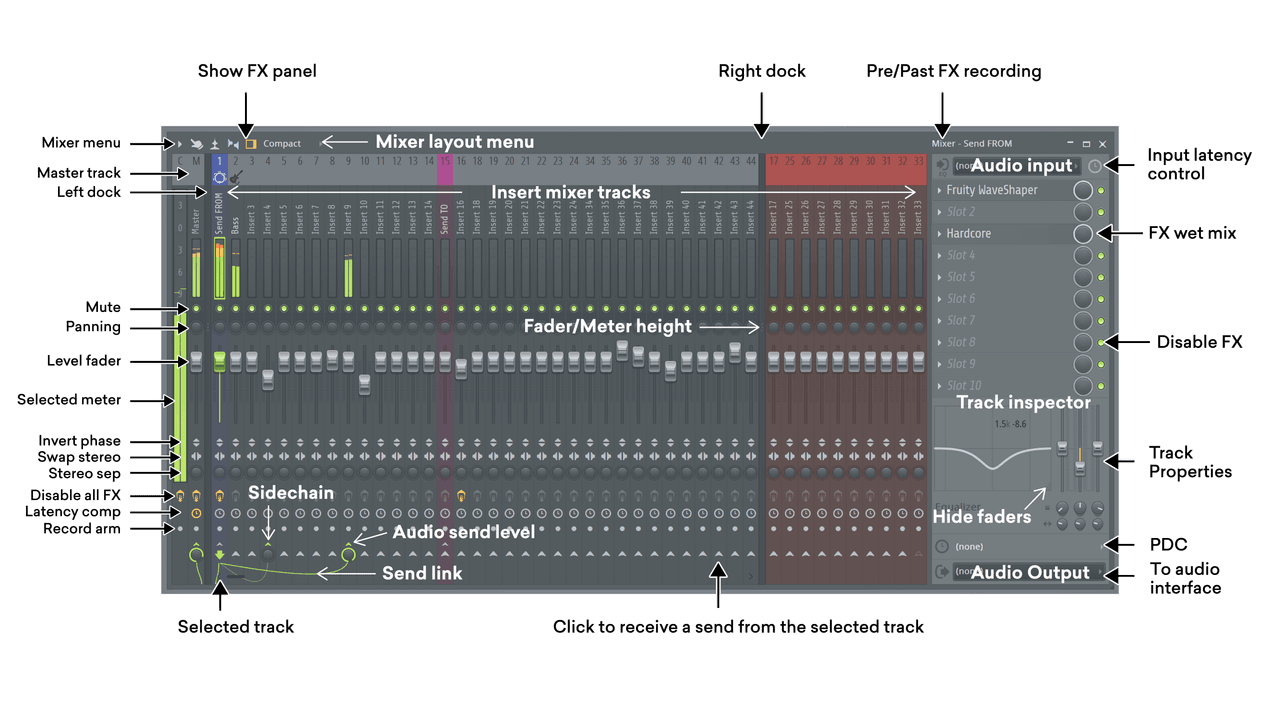Click the Master track level fader

coord(196,361)
